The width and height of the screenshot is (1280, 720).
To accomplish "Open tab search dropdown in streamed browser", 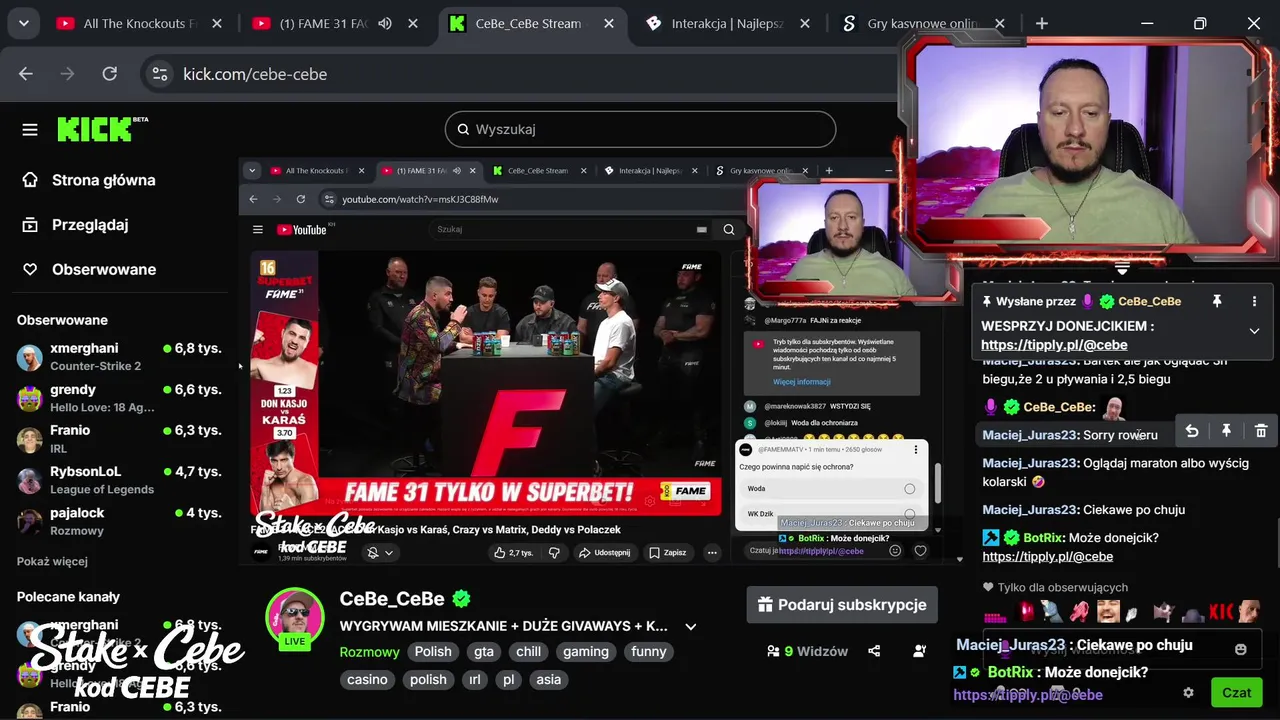I will pyautogui.click(x=252, y=170).
